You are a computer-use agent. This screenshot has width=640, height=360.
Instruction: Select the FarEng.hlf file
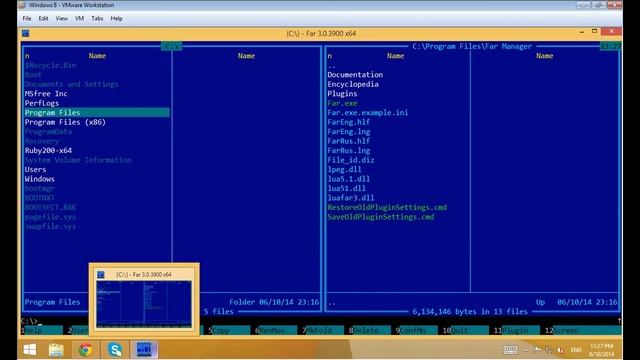pos(349,122)
